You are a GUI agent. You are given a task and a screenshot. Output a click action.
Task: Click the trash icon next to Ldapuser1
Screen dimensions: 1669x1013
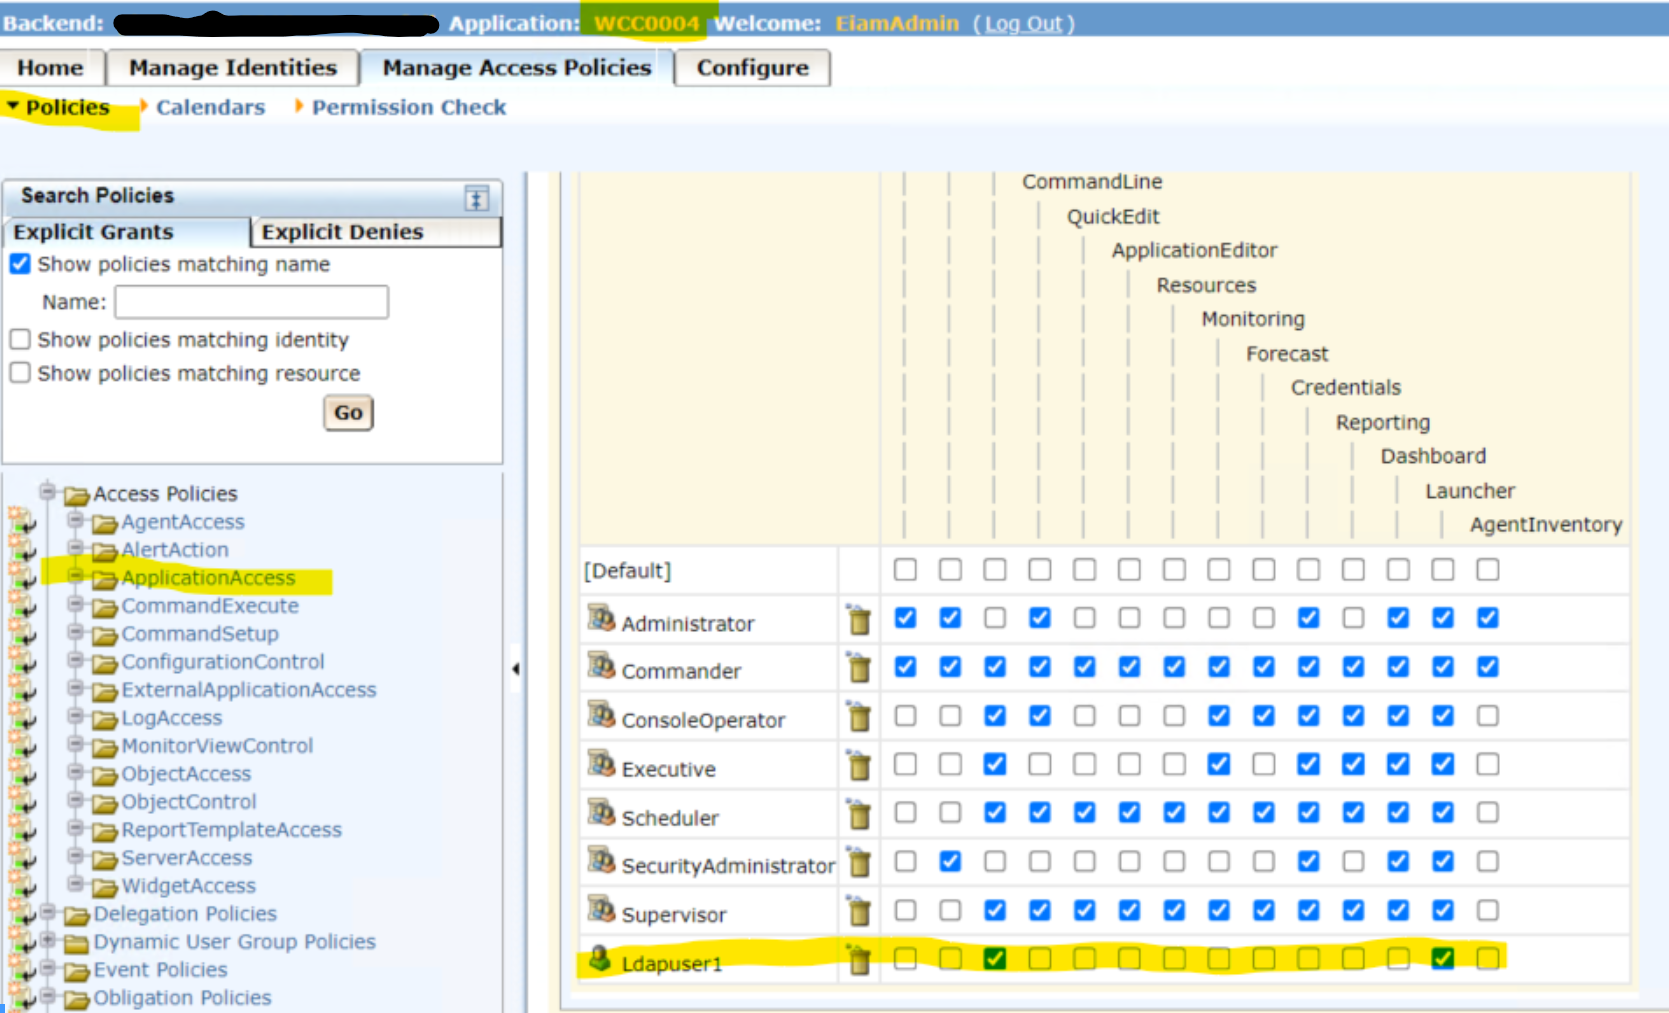point(858,961)
